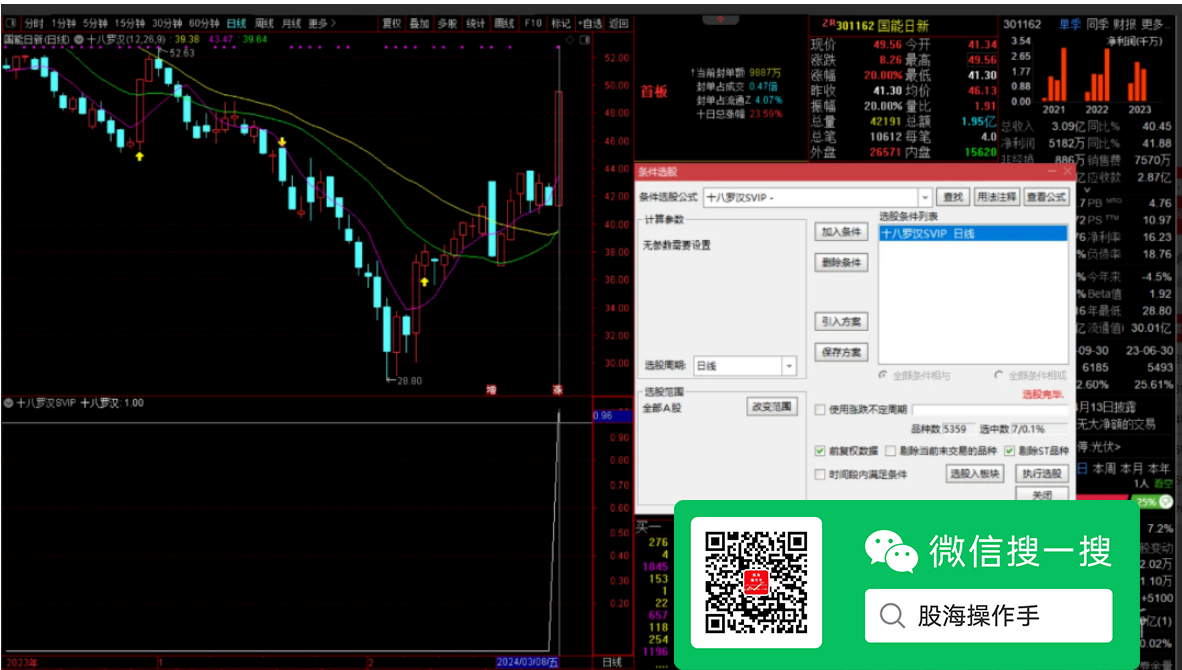Click the 保存方案 button
This screenshot has width=1182, height=670.
[841, 352]
